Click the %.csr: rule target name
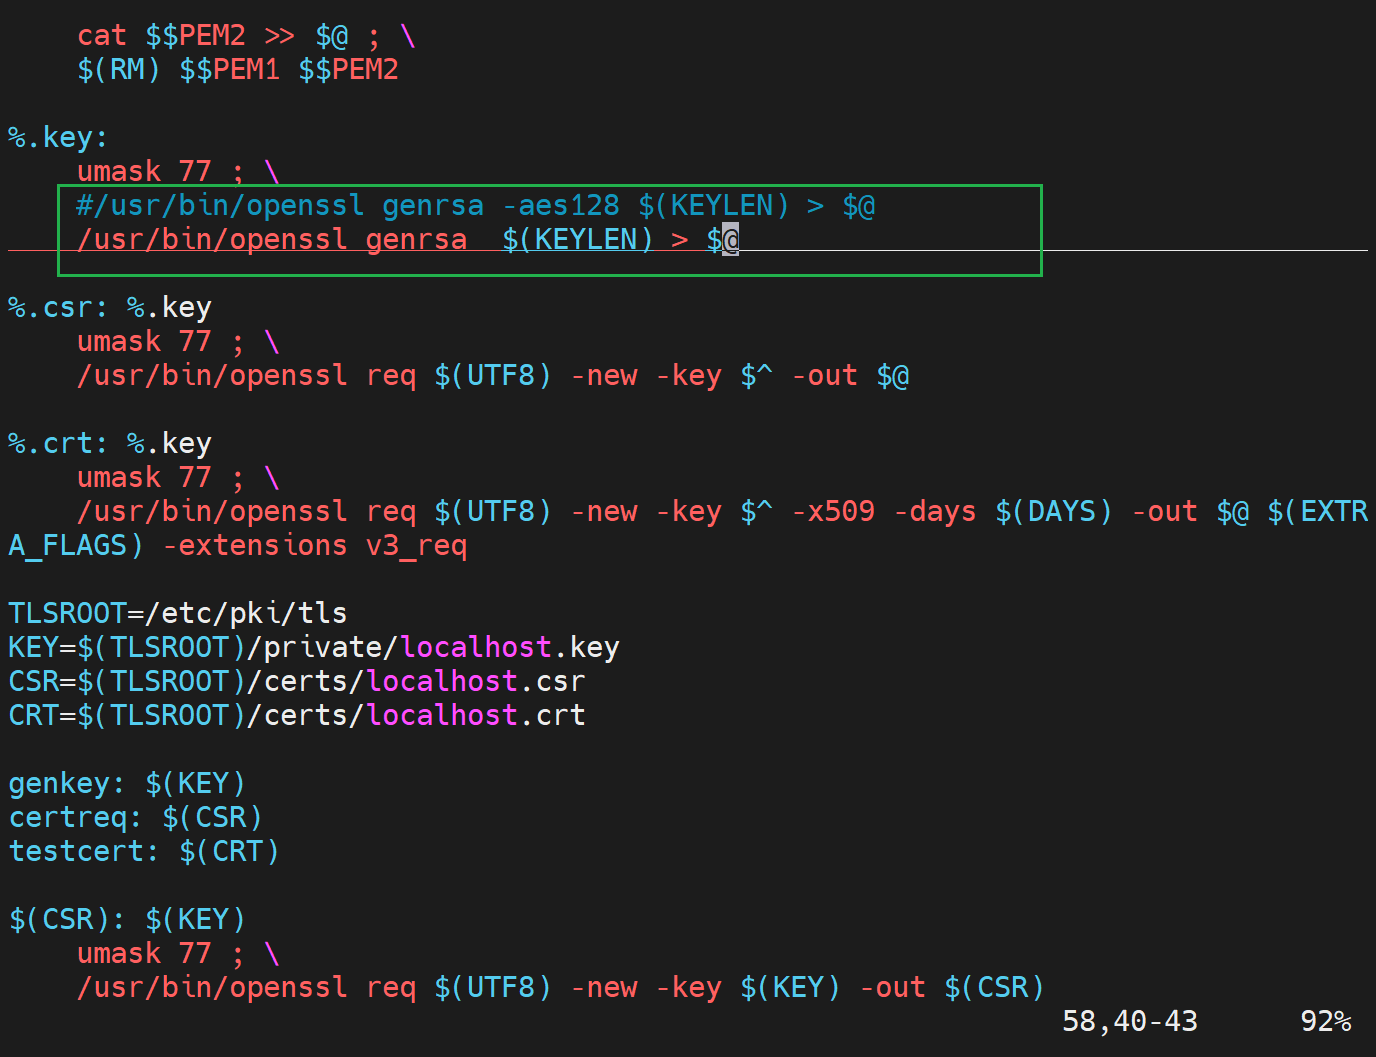Screen dimensions: 1376x1057 click(x=57, y=308)
